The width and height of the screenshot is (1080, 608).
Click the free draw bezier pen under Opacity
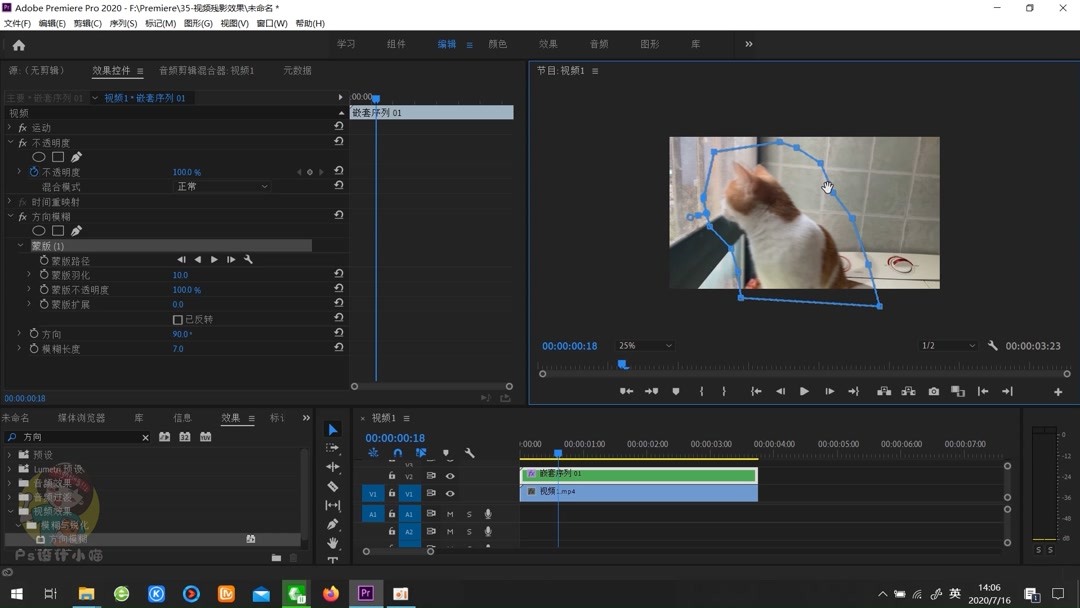76,157
